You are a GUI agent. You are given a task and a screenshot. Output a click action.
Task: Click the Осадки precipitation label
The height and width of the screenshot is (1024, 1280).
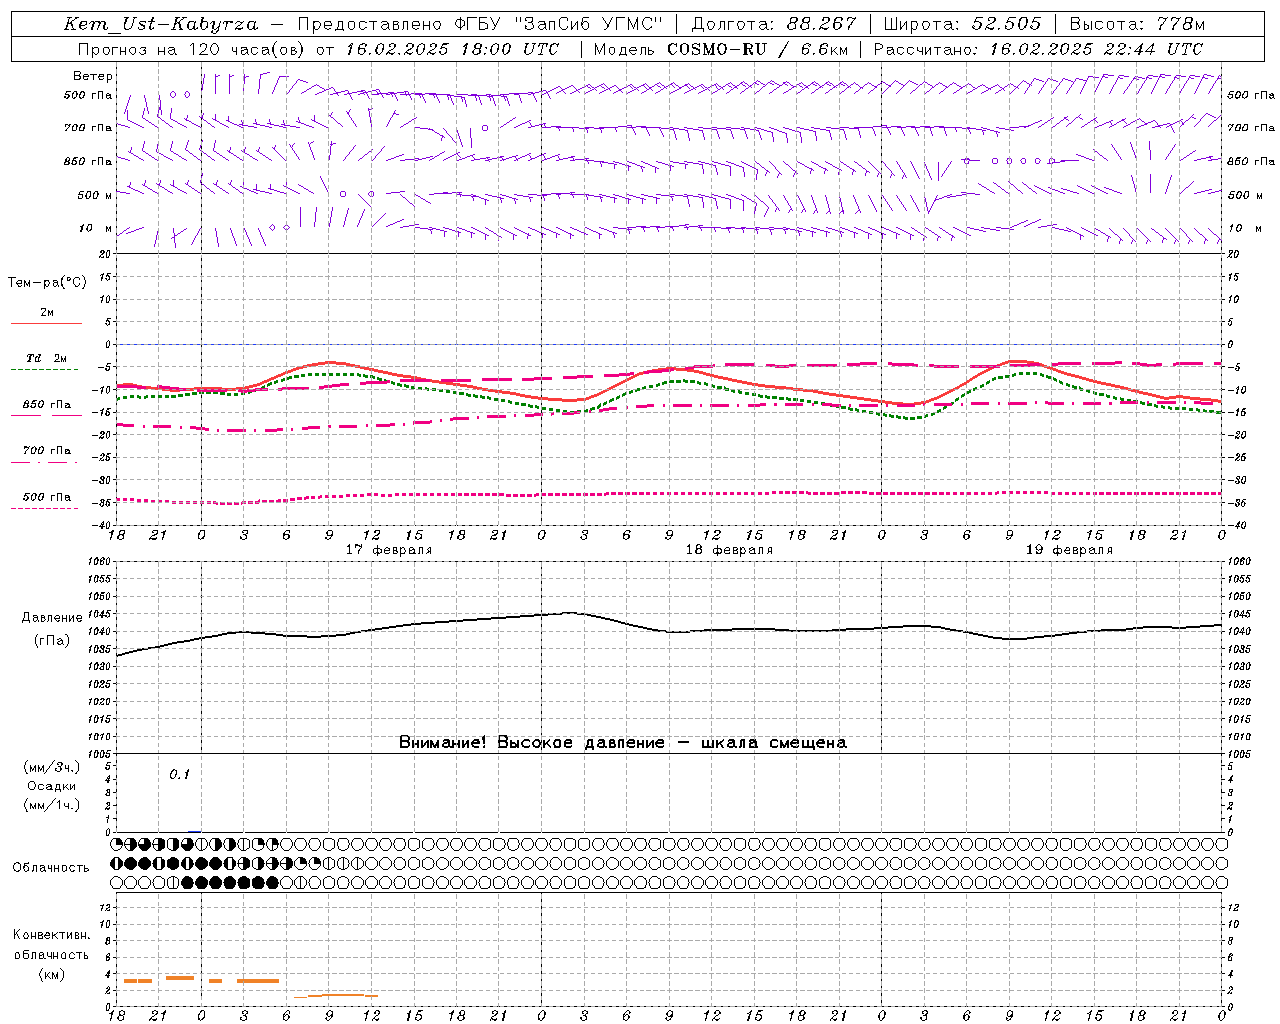(x=52, y=786)
